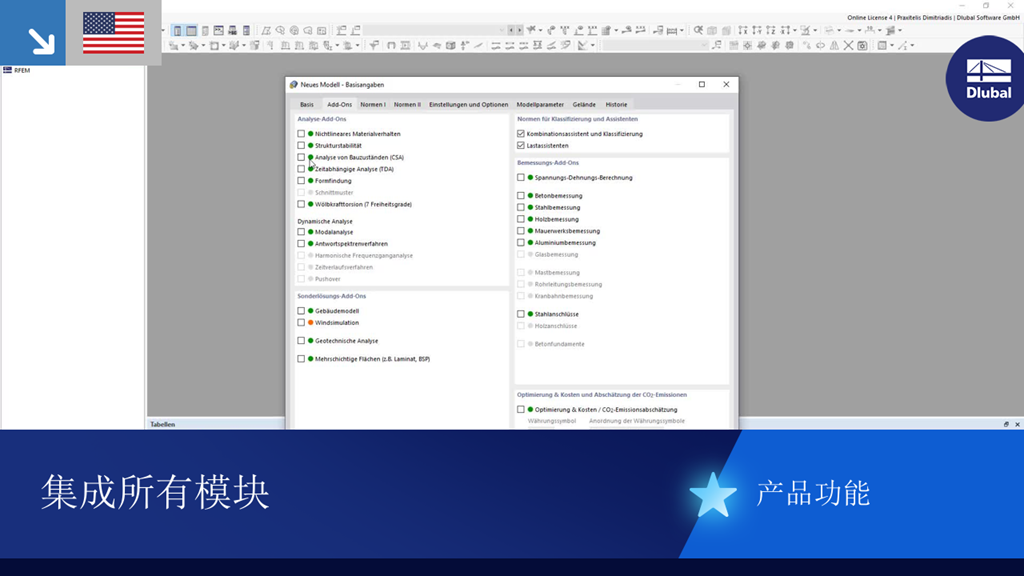Enable Optimierung & Kosten CO2 checkbox
Viewport: 1024px width, 576px height.
click(x=520, y=409)
